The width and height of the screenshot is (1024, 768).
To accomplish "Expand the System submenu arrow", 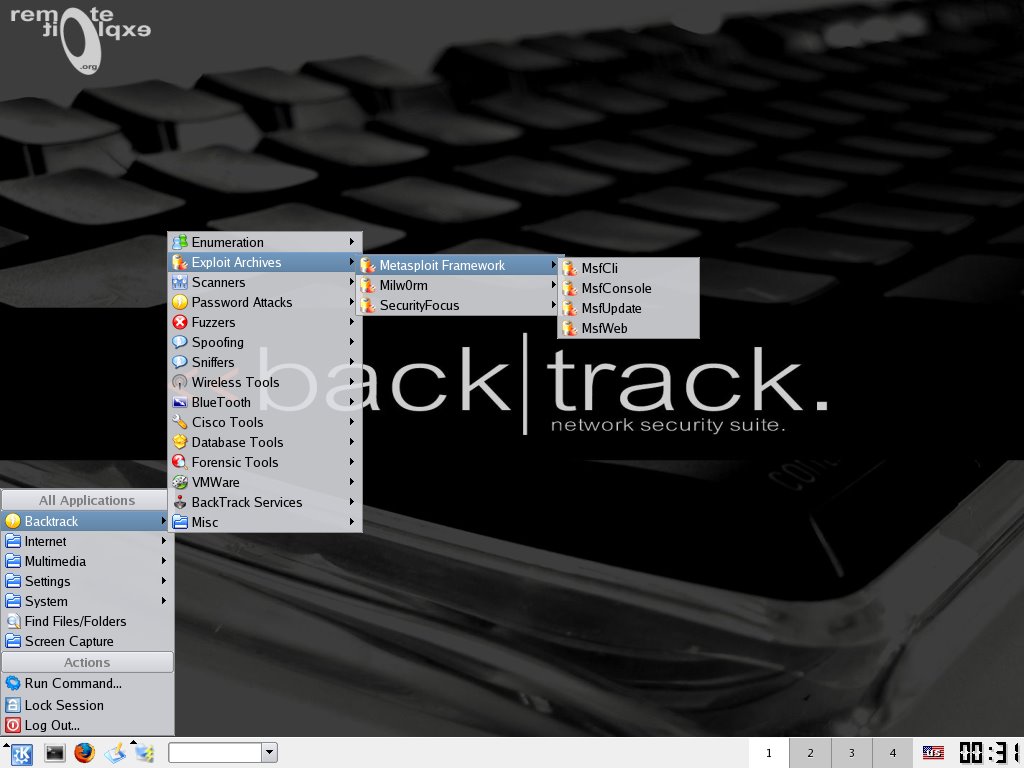I will coord(163,601).
